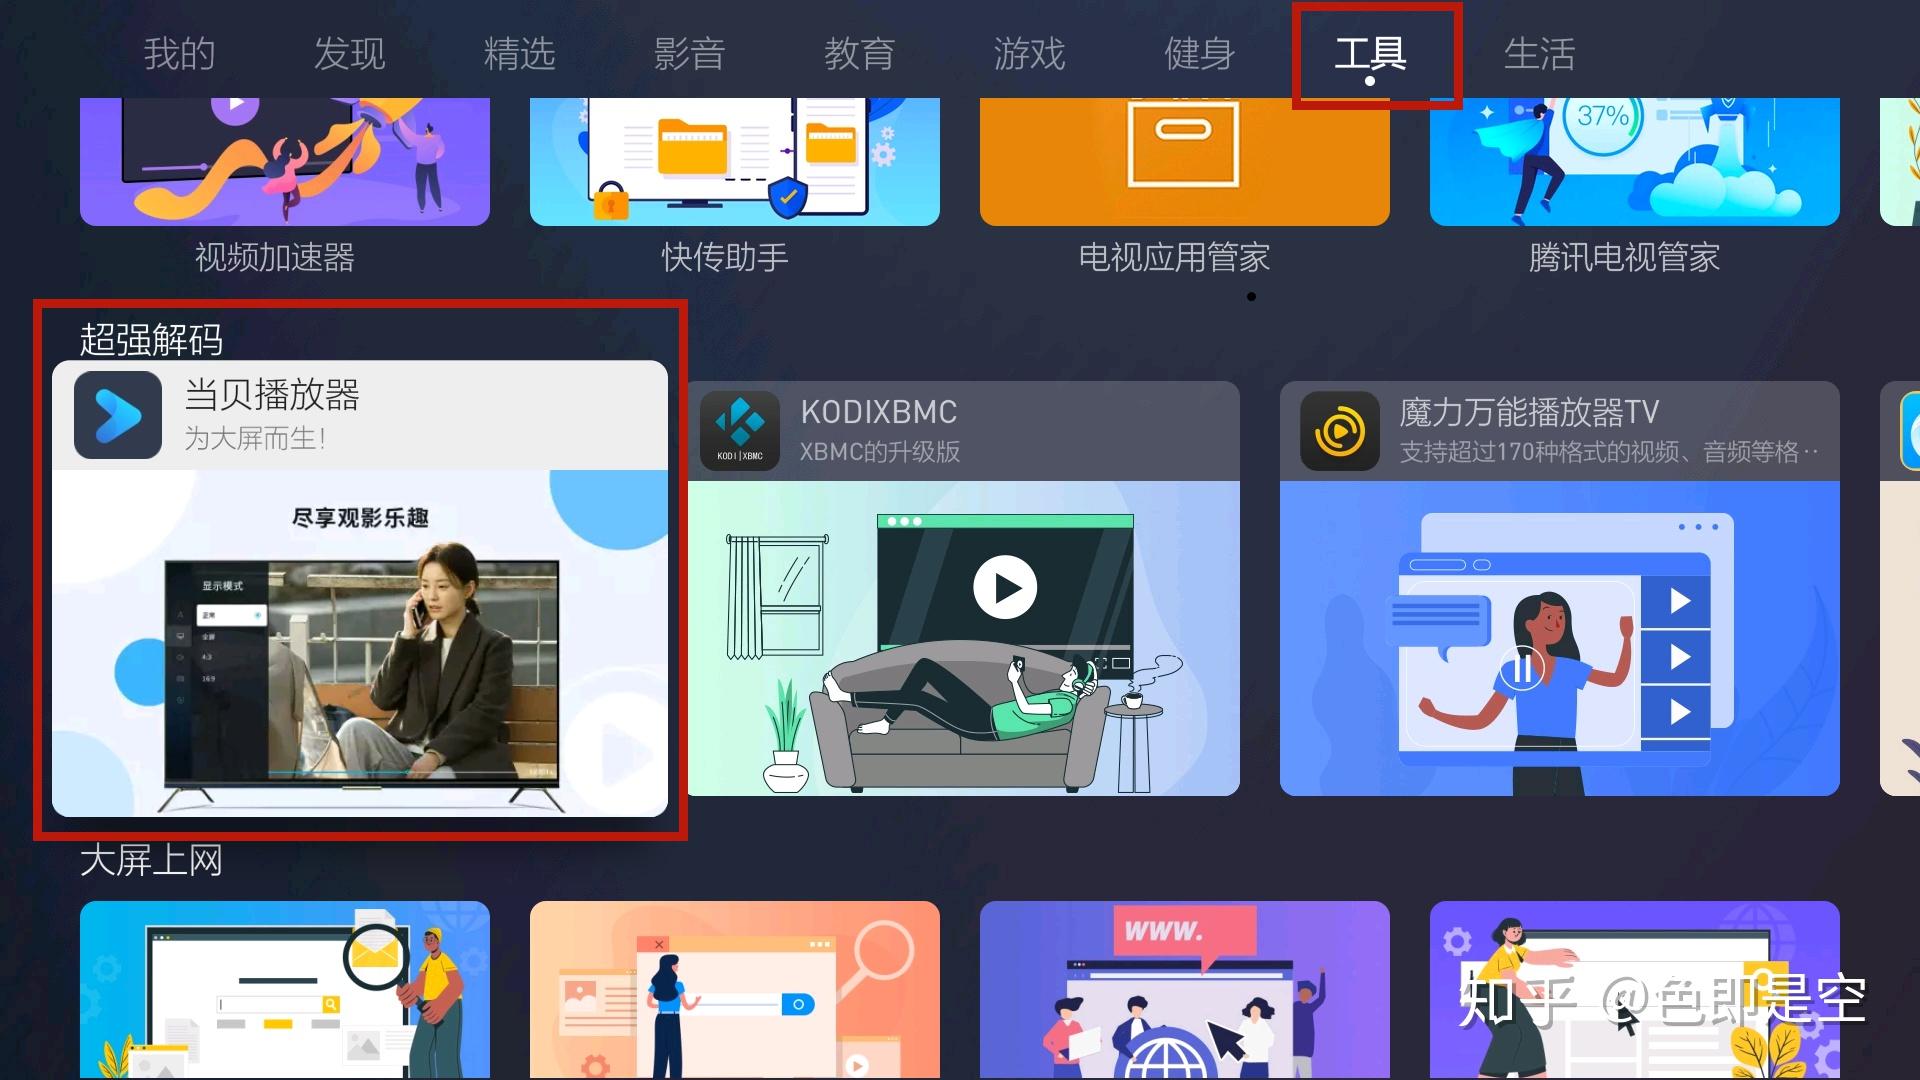Viewport: 1920px width, 1080px height.
Task: Play the KODIXBMC preview video button
Action: click(x=1004, y=587)
